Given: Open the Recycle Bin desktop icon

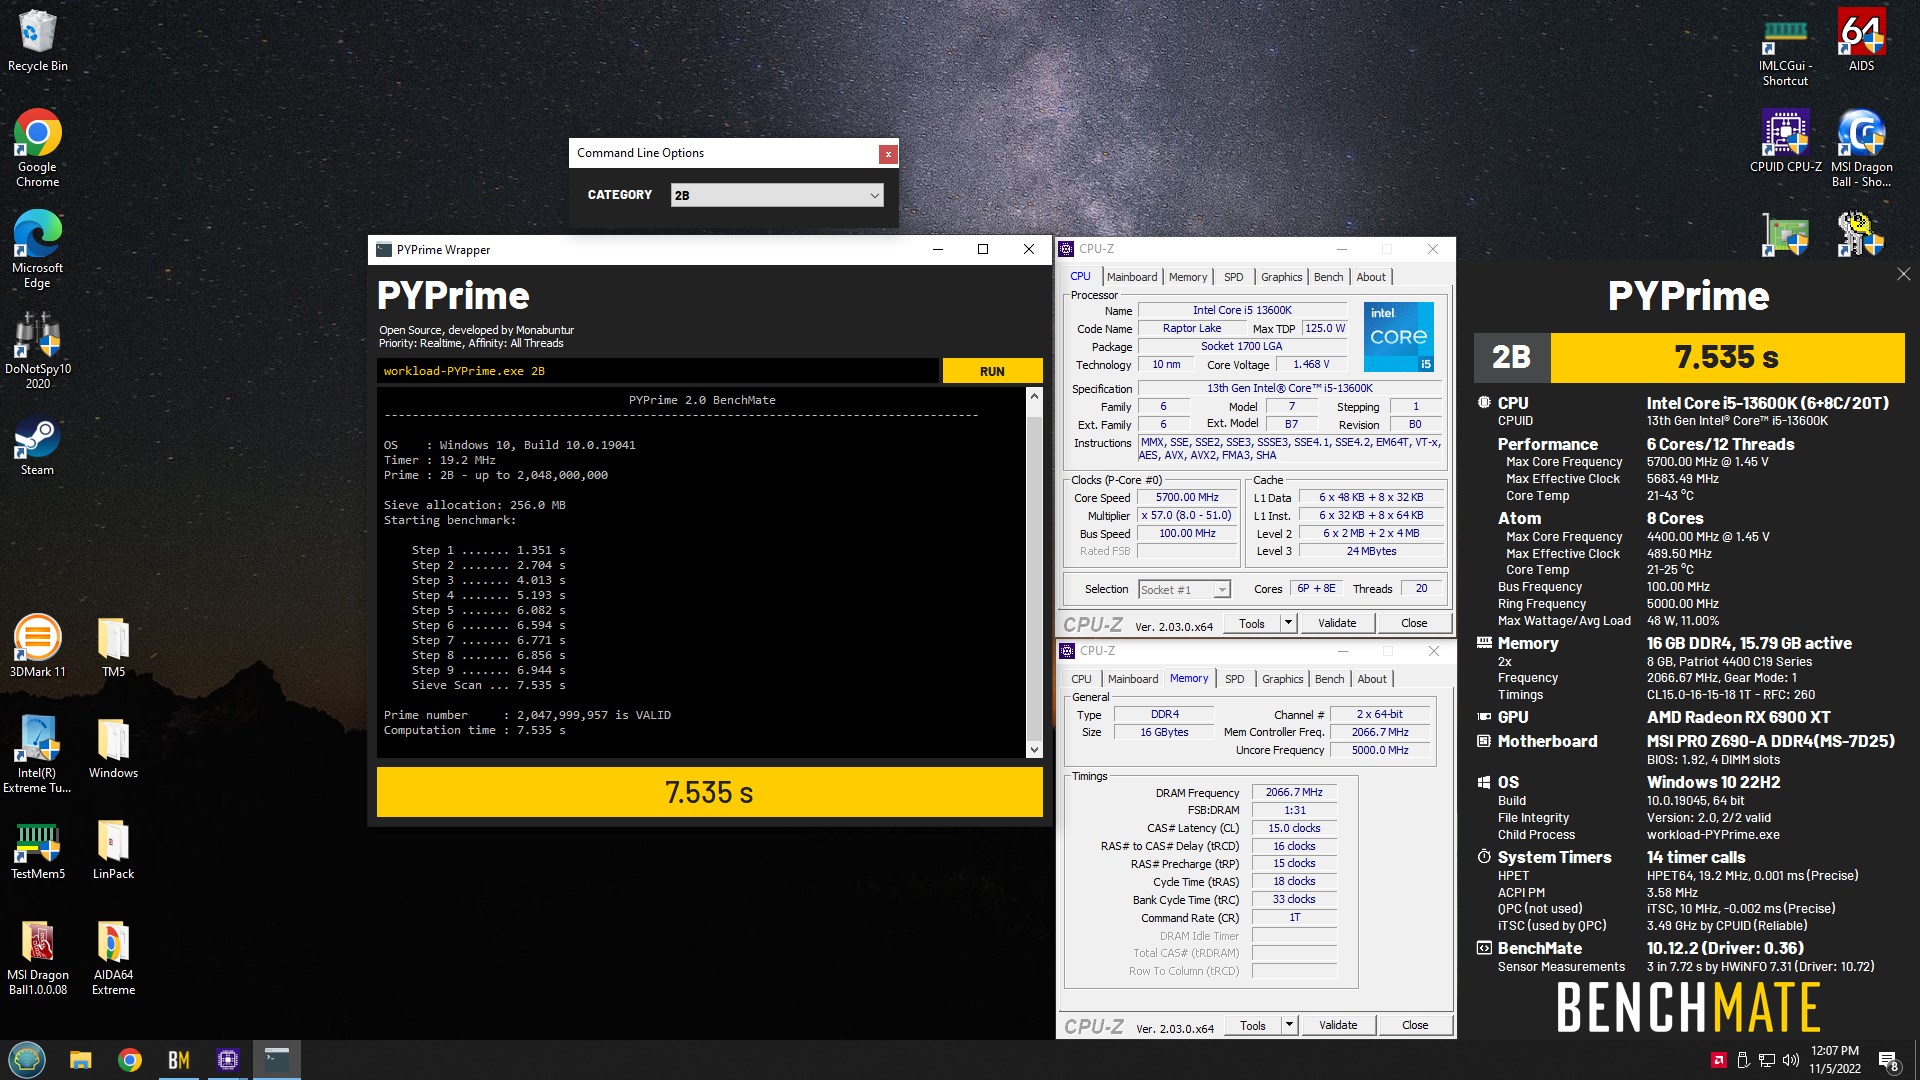Looking at the screenshot, I should coord(38,40).
